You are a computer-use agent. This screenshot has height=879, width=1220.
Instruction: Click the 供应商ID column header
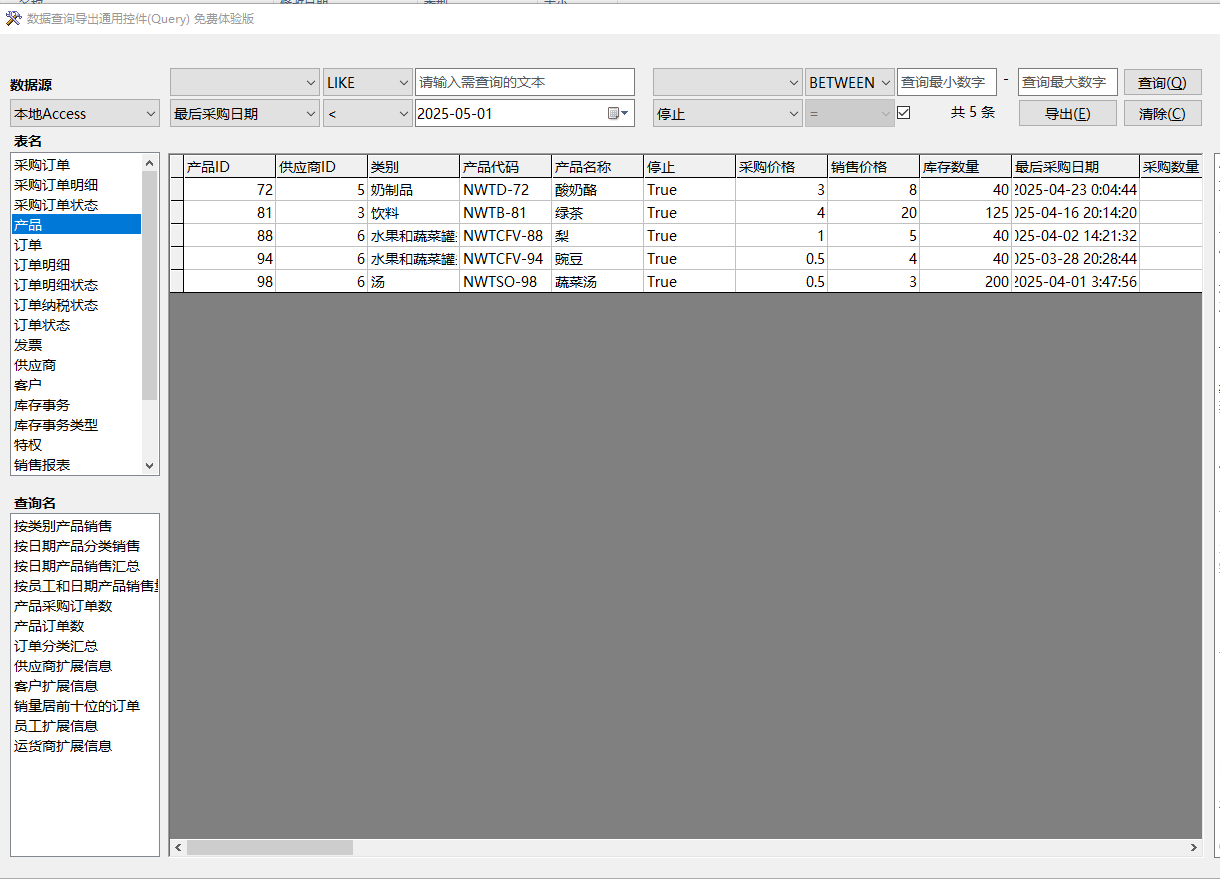321,167
